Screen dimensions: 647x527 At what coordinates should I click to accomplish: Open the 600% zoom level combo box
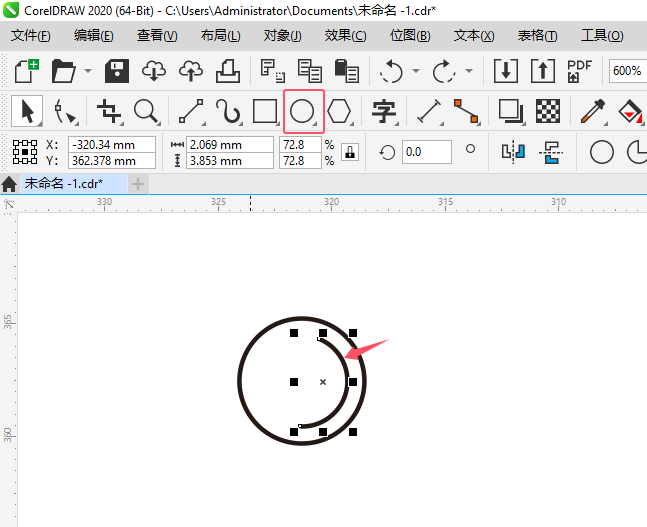coord(628,71)
